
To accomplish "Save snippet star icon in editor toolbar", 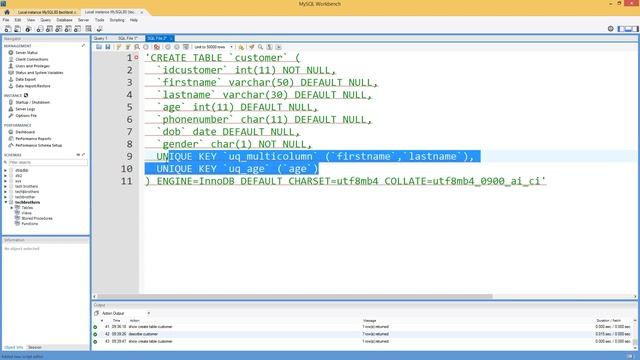I will coord(241,47).
